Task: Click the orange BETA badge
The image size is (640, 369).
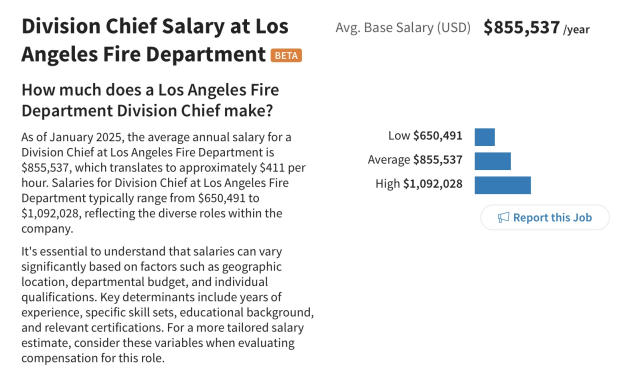Action: coord(286,55)
